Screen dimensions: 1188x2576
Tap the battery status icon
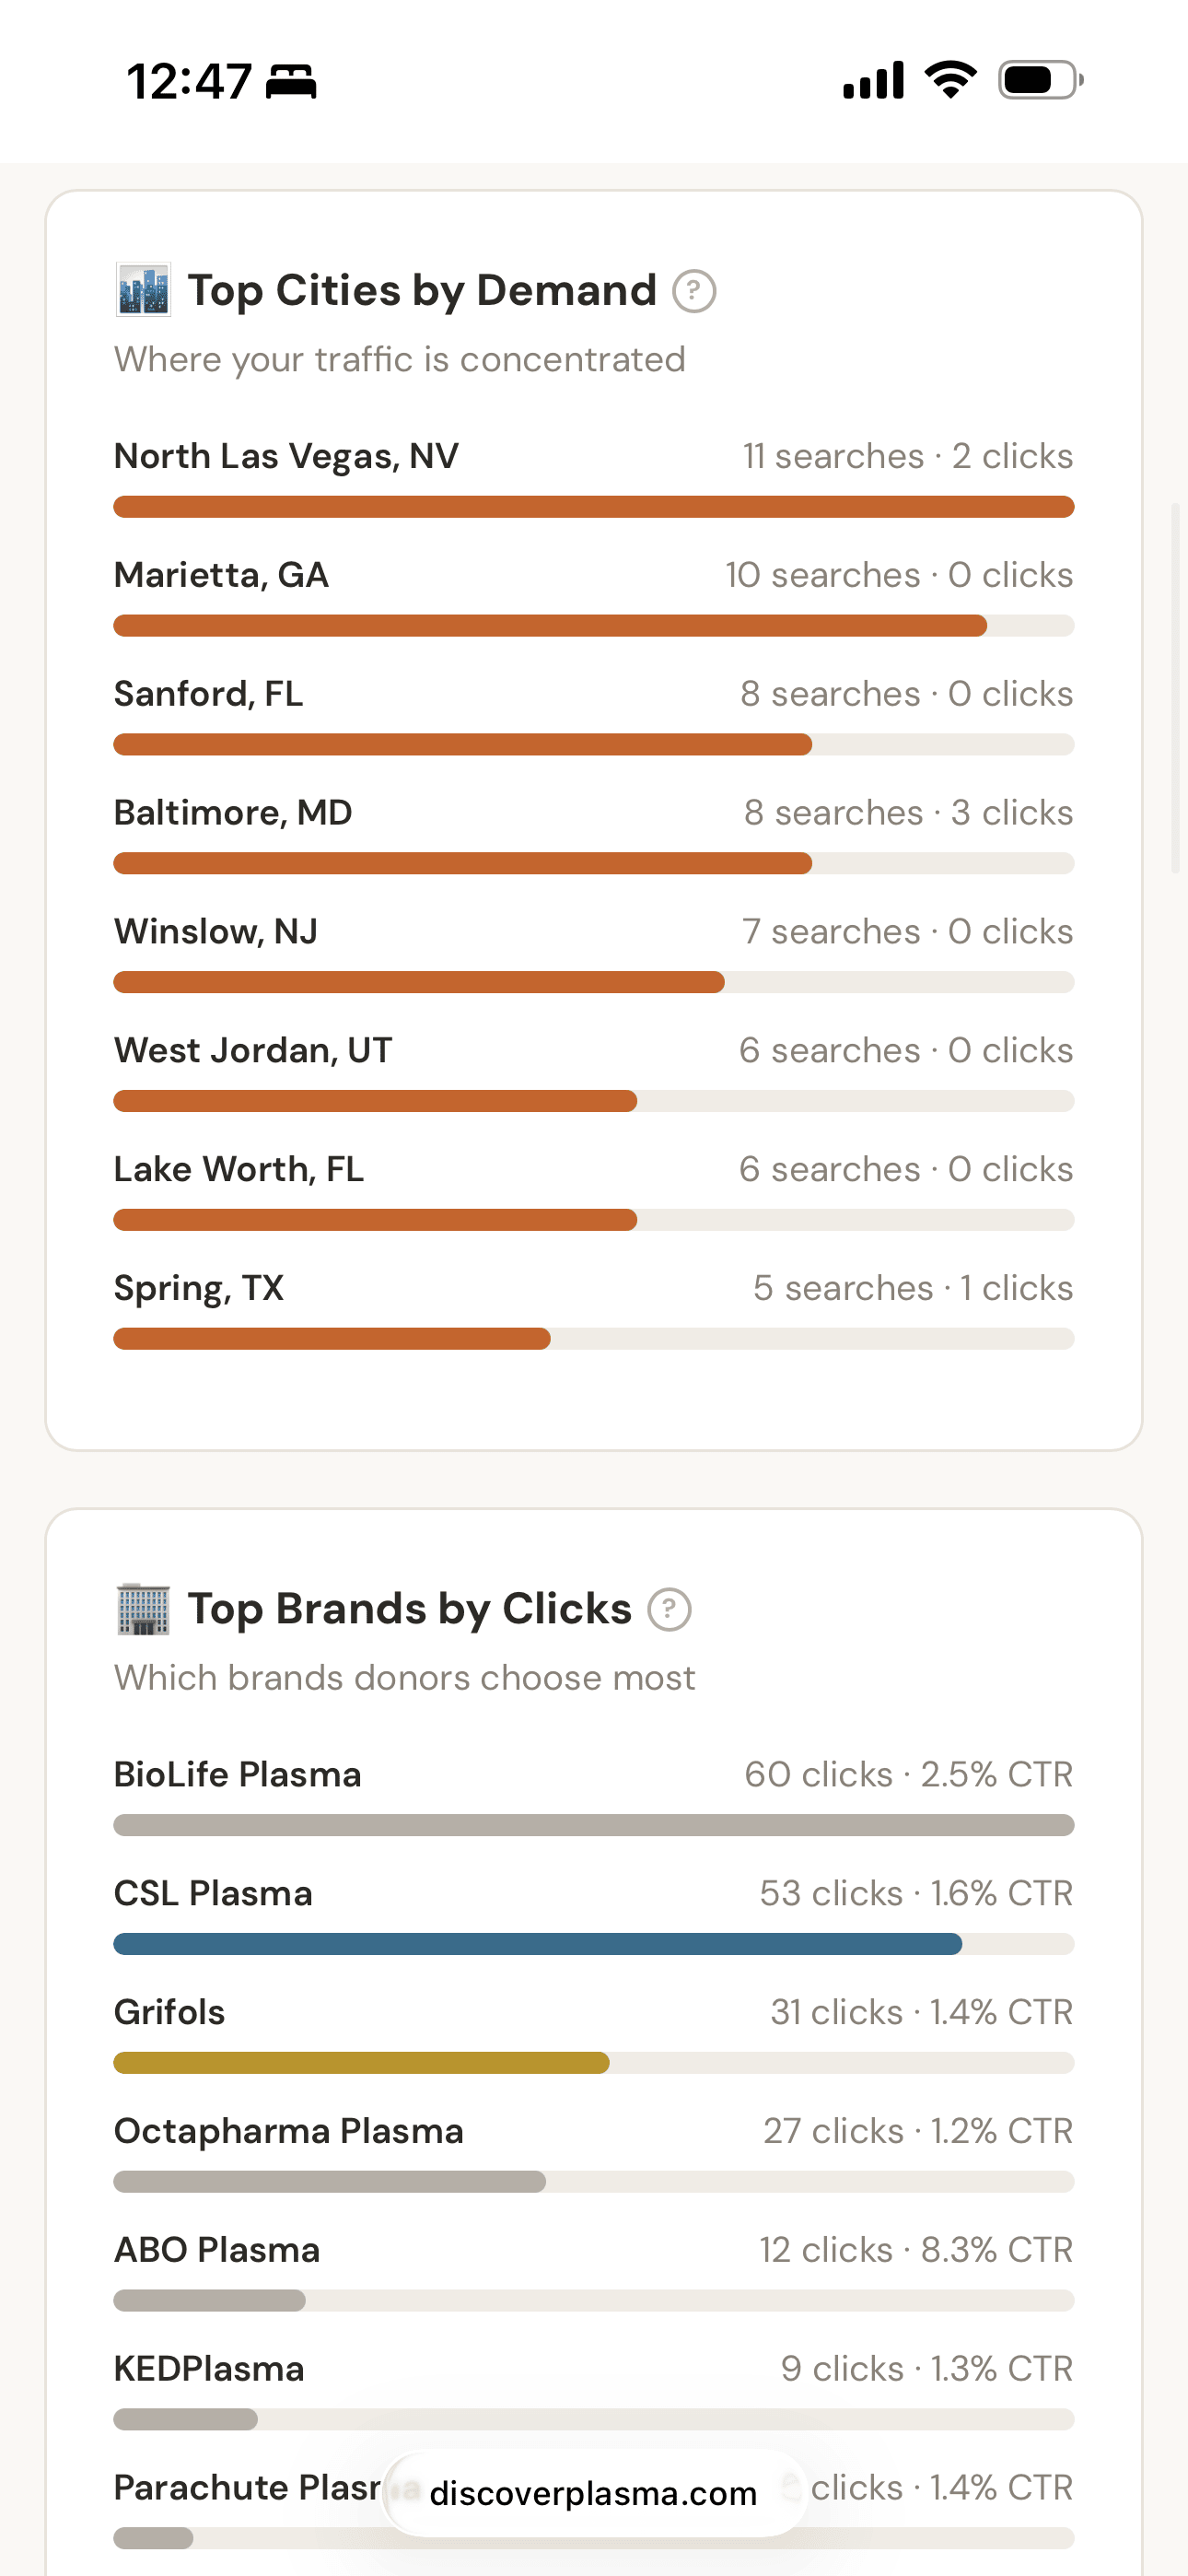(x=1040, y=80)
